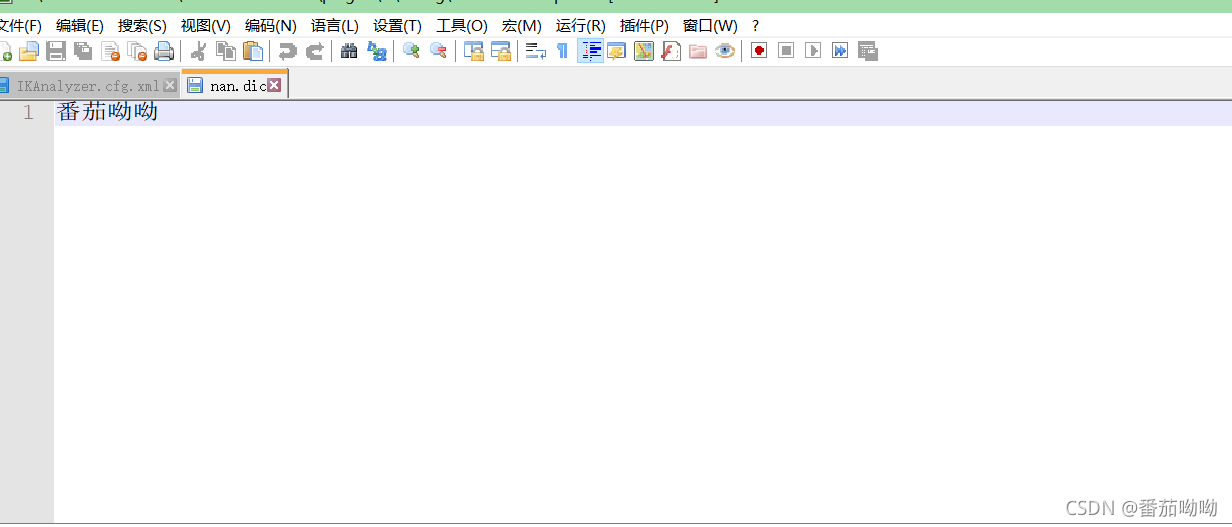This screenshot has height=527, width=1232.
Task: Open Find with binoculars icon
Action: 349,51
